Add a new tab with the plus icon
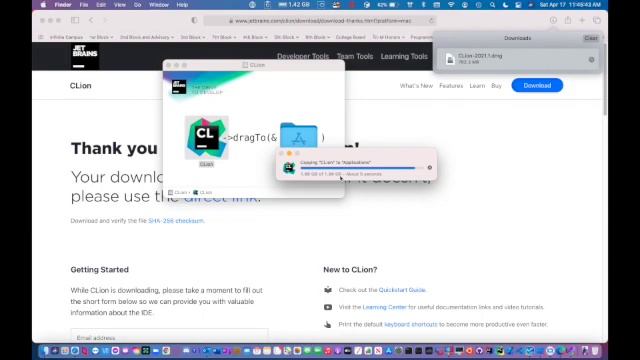 (x=582, y=20)
